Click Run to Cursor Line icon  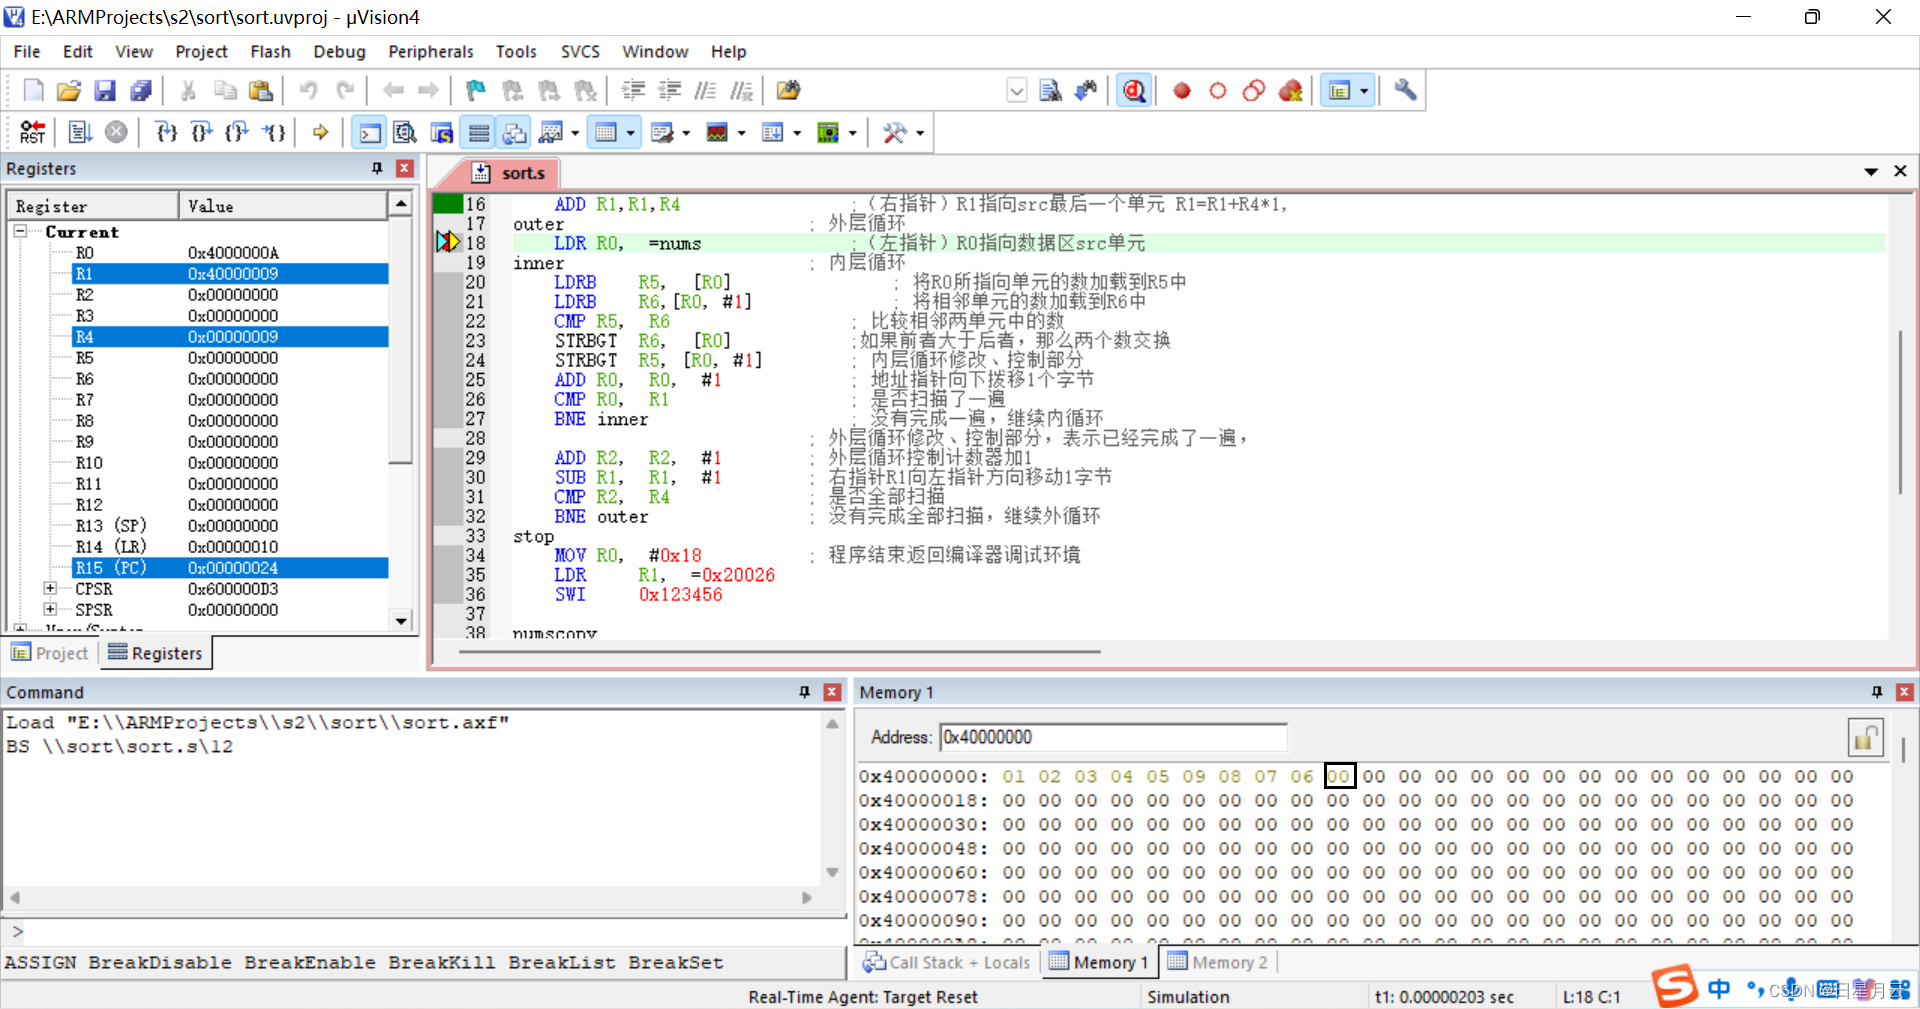coord(275,132)
